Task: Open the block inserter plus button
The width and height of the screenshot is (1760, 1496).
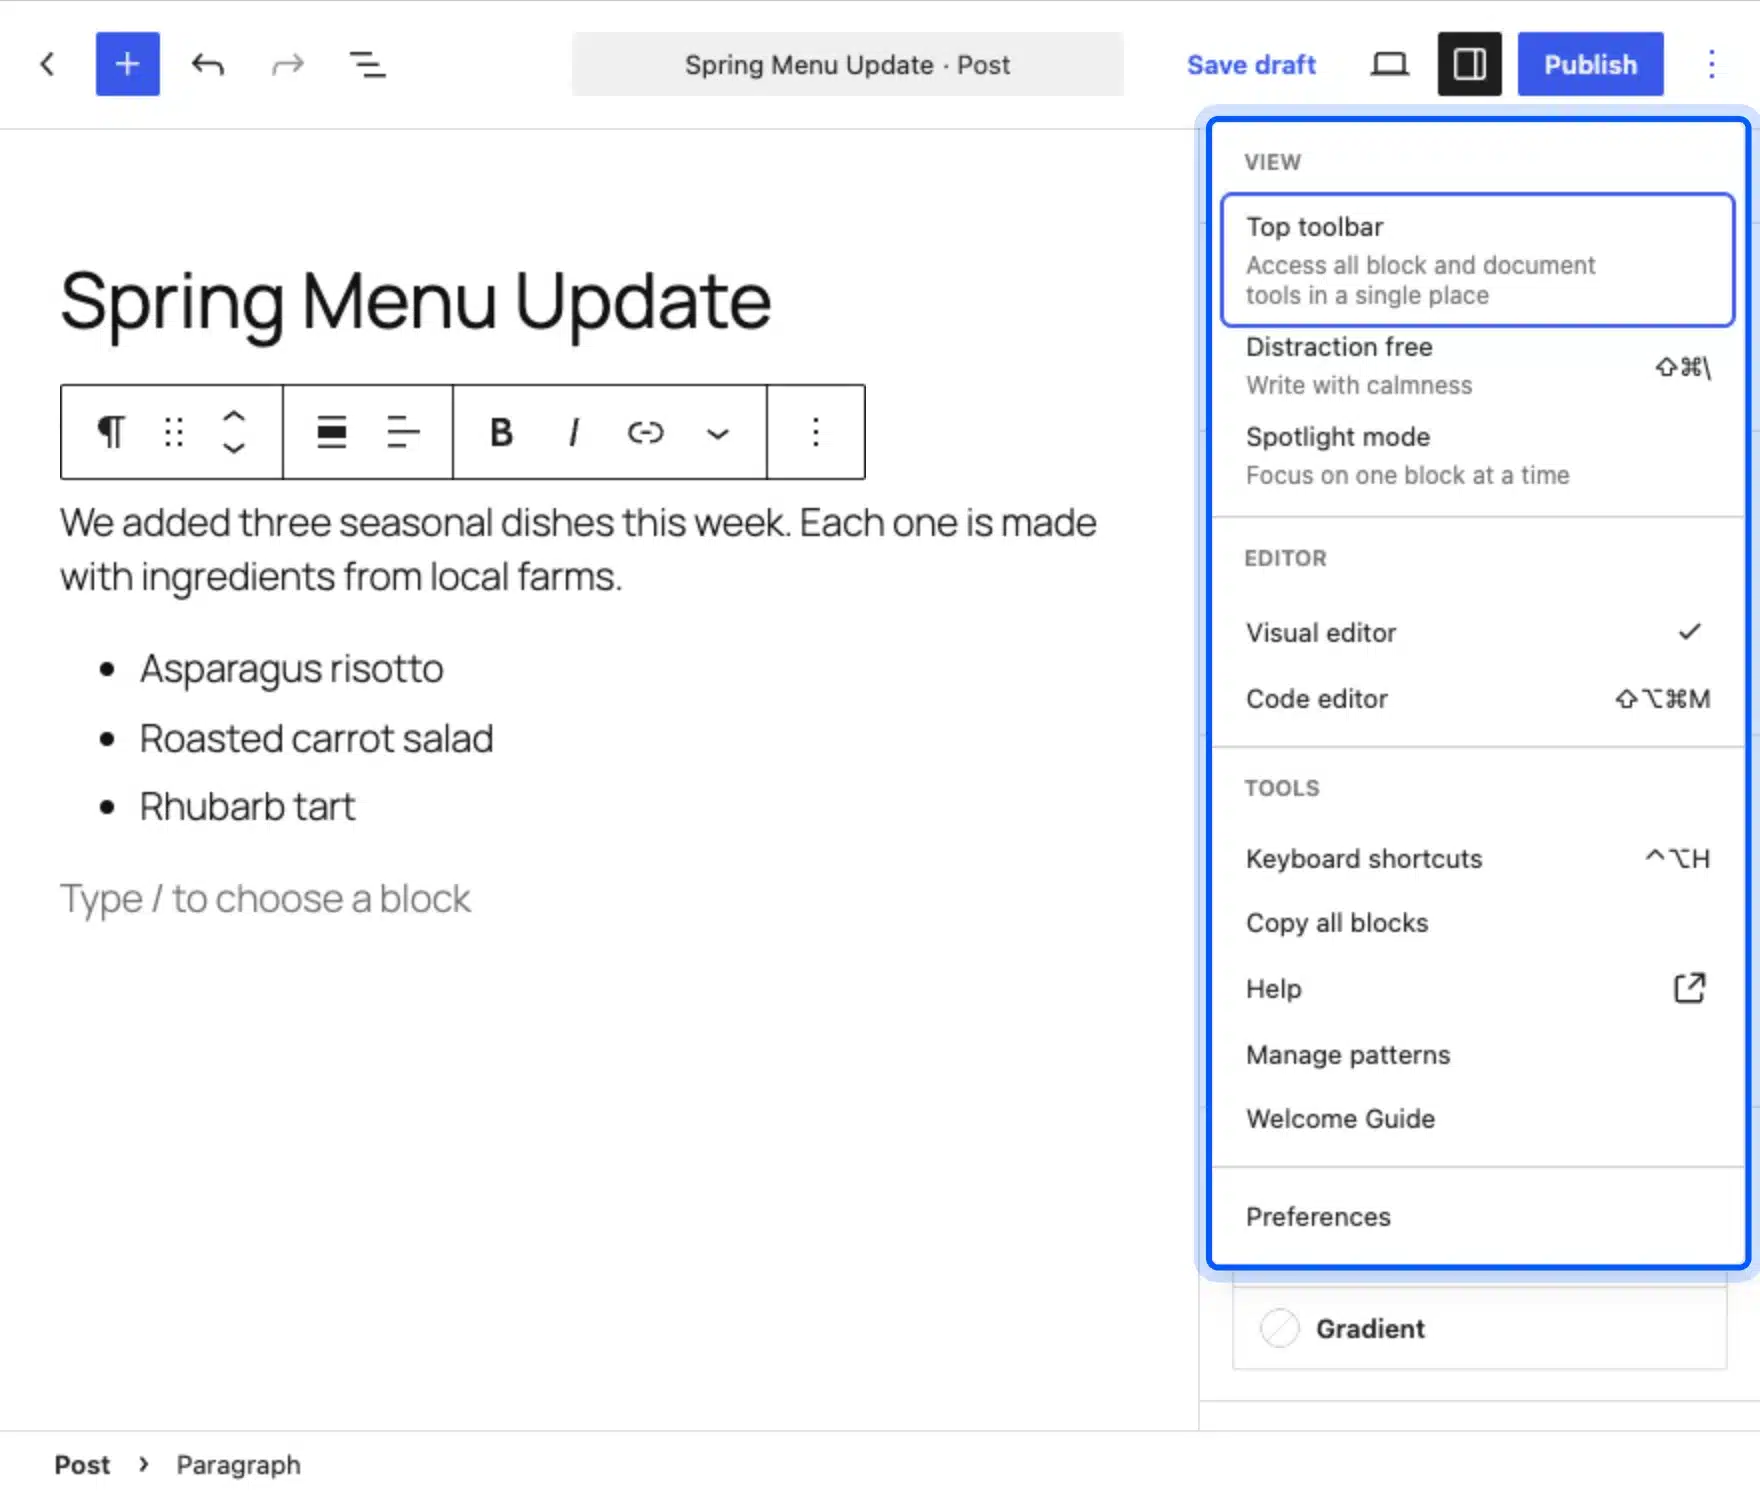Action: click(x=127, y=64)
